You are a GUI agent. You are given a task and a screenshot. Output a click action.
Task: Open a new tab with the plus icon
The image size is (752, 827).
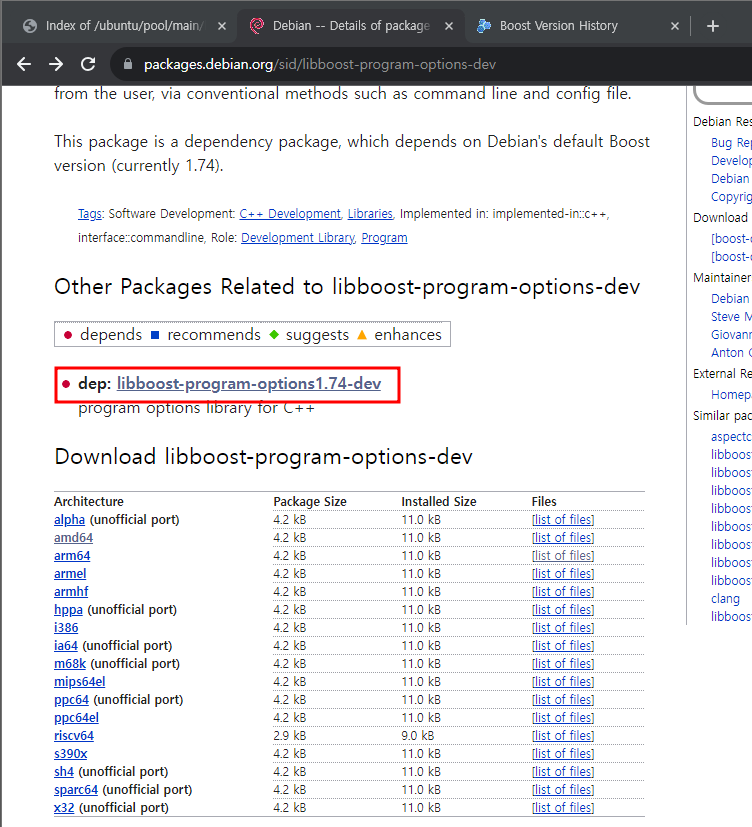click(713, 26)
